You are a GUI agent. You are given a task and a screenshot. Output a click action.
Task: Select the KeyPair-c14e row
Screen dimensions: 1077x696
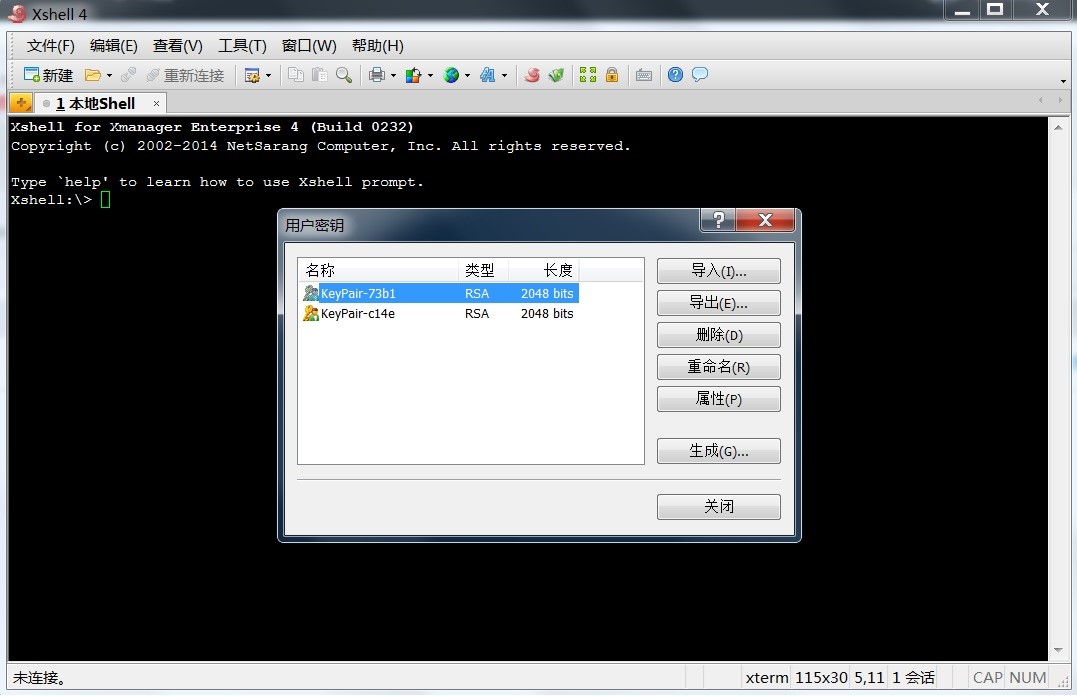coord(440,313)
